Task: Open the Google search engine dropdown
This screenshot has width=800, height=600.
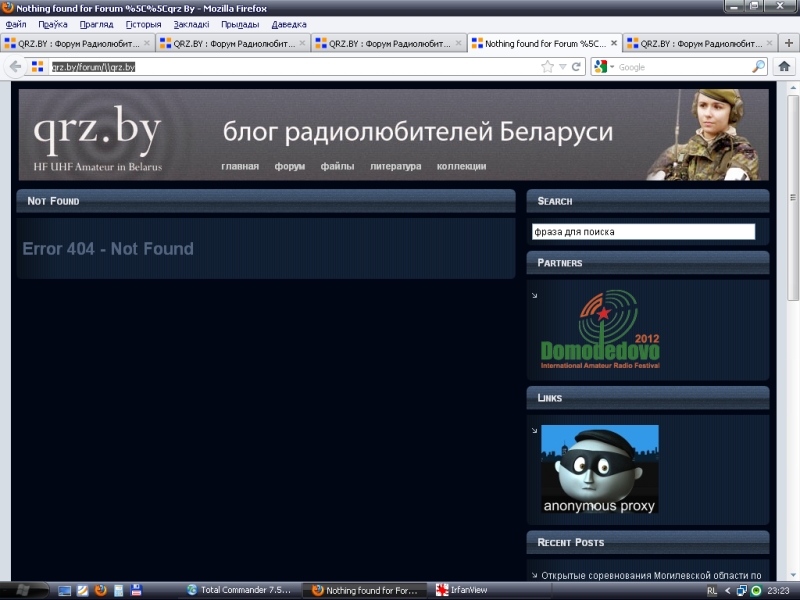Action: (x=605, y=67)
